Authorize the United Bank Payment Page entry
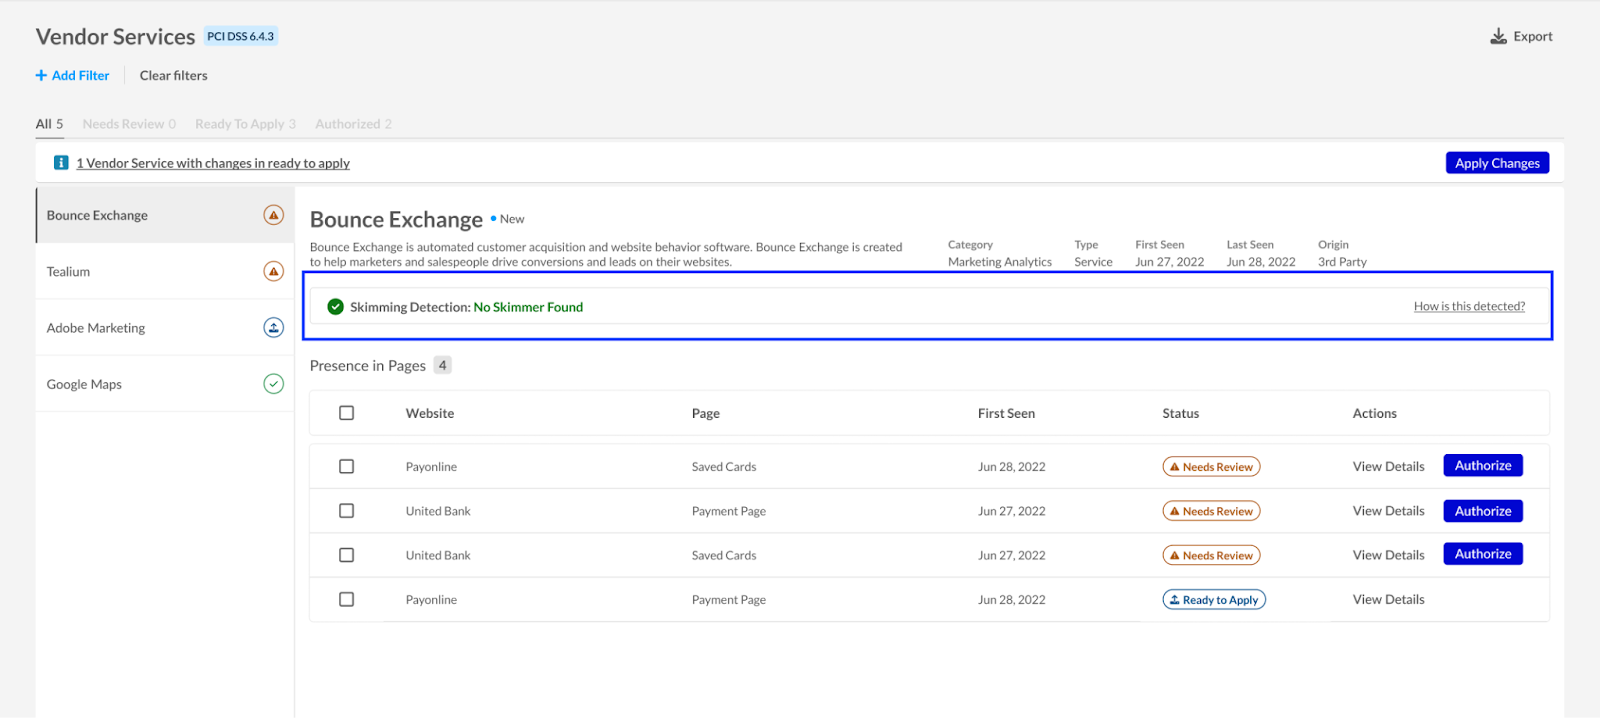 [1483, 511]
